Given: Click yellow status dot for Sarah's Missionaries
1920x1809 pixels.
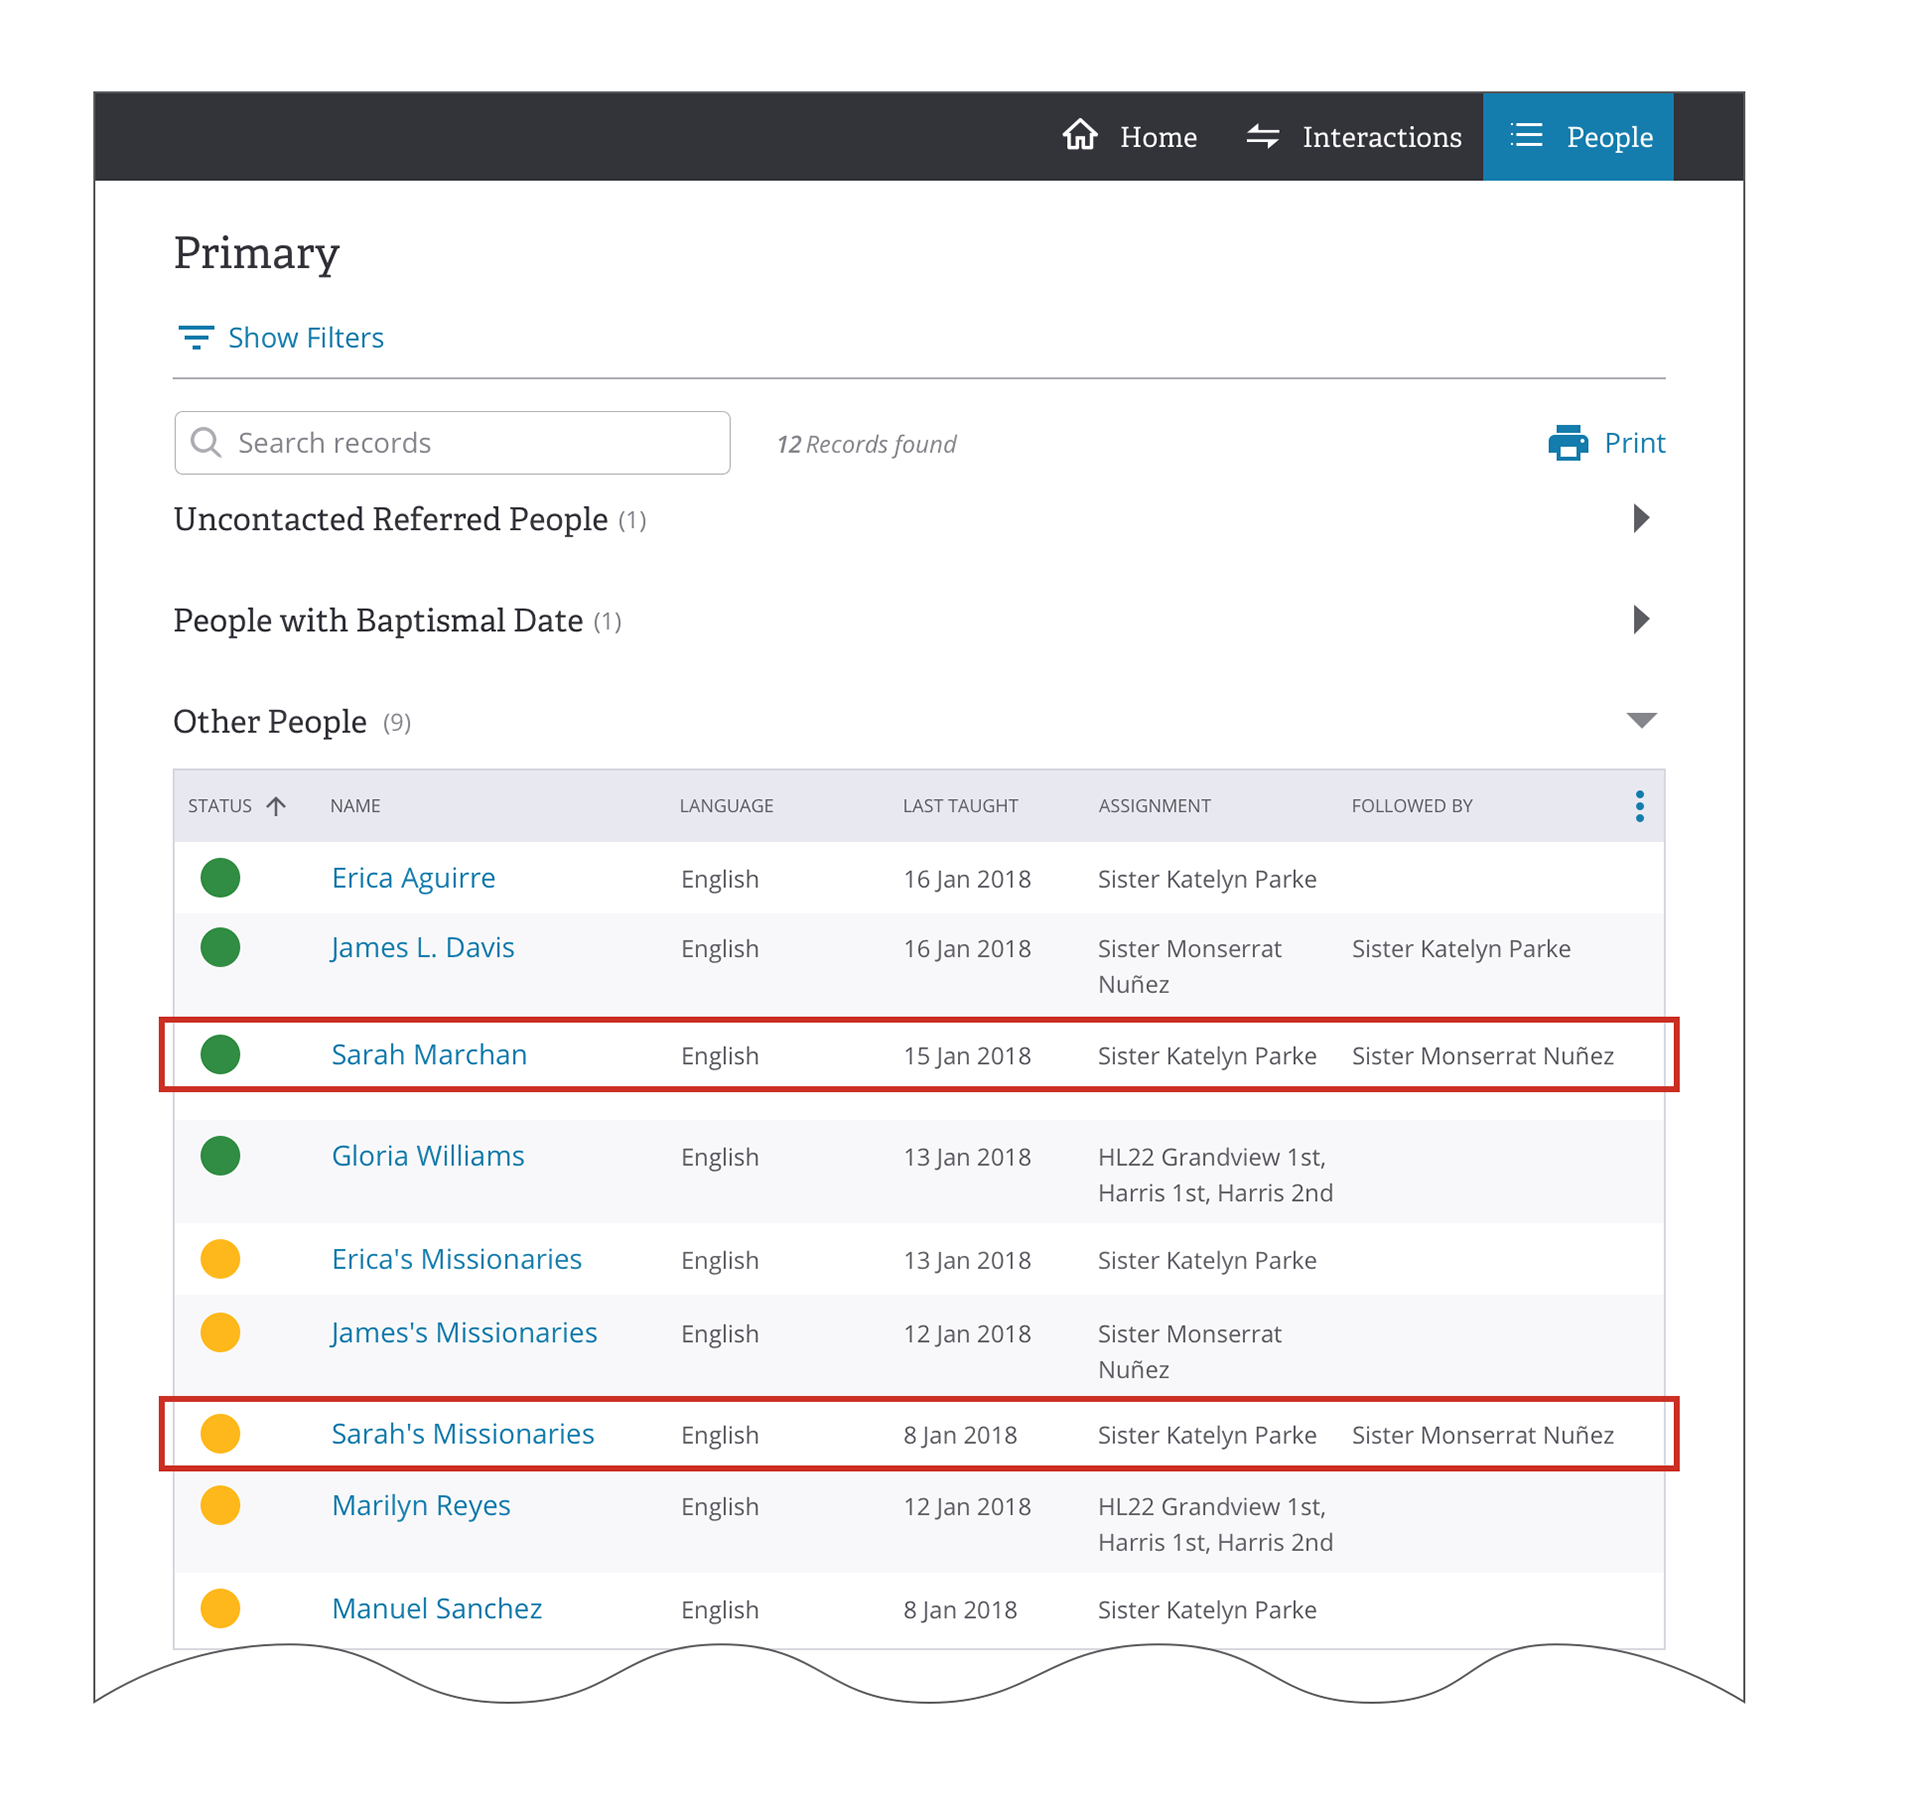Looking at the screenshot, I should (220, 1434).
